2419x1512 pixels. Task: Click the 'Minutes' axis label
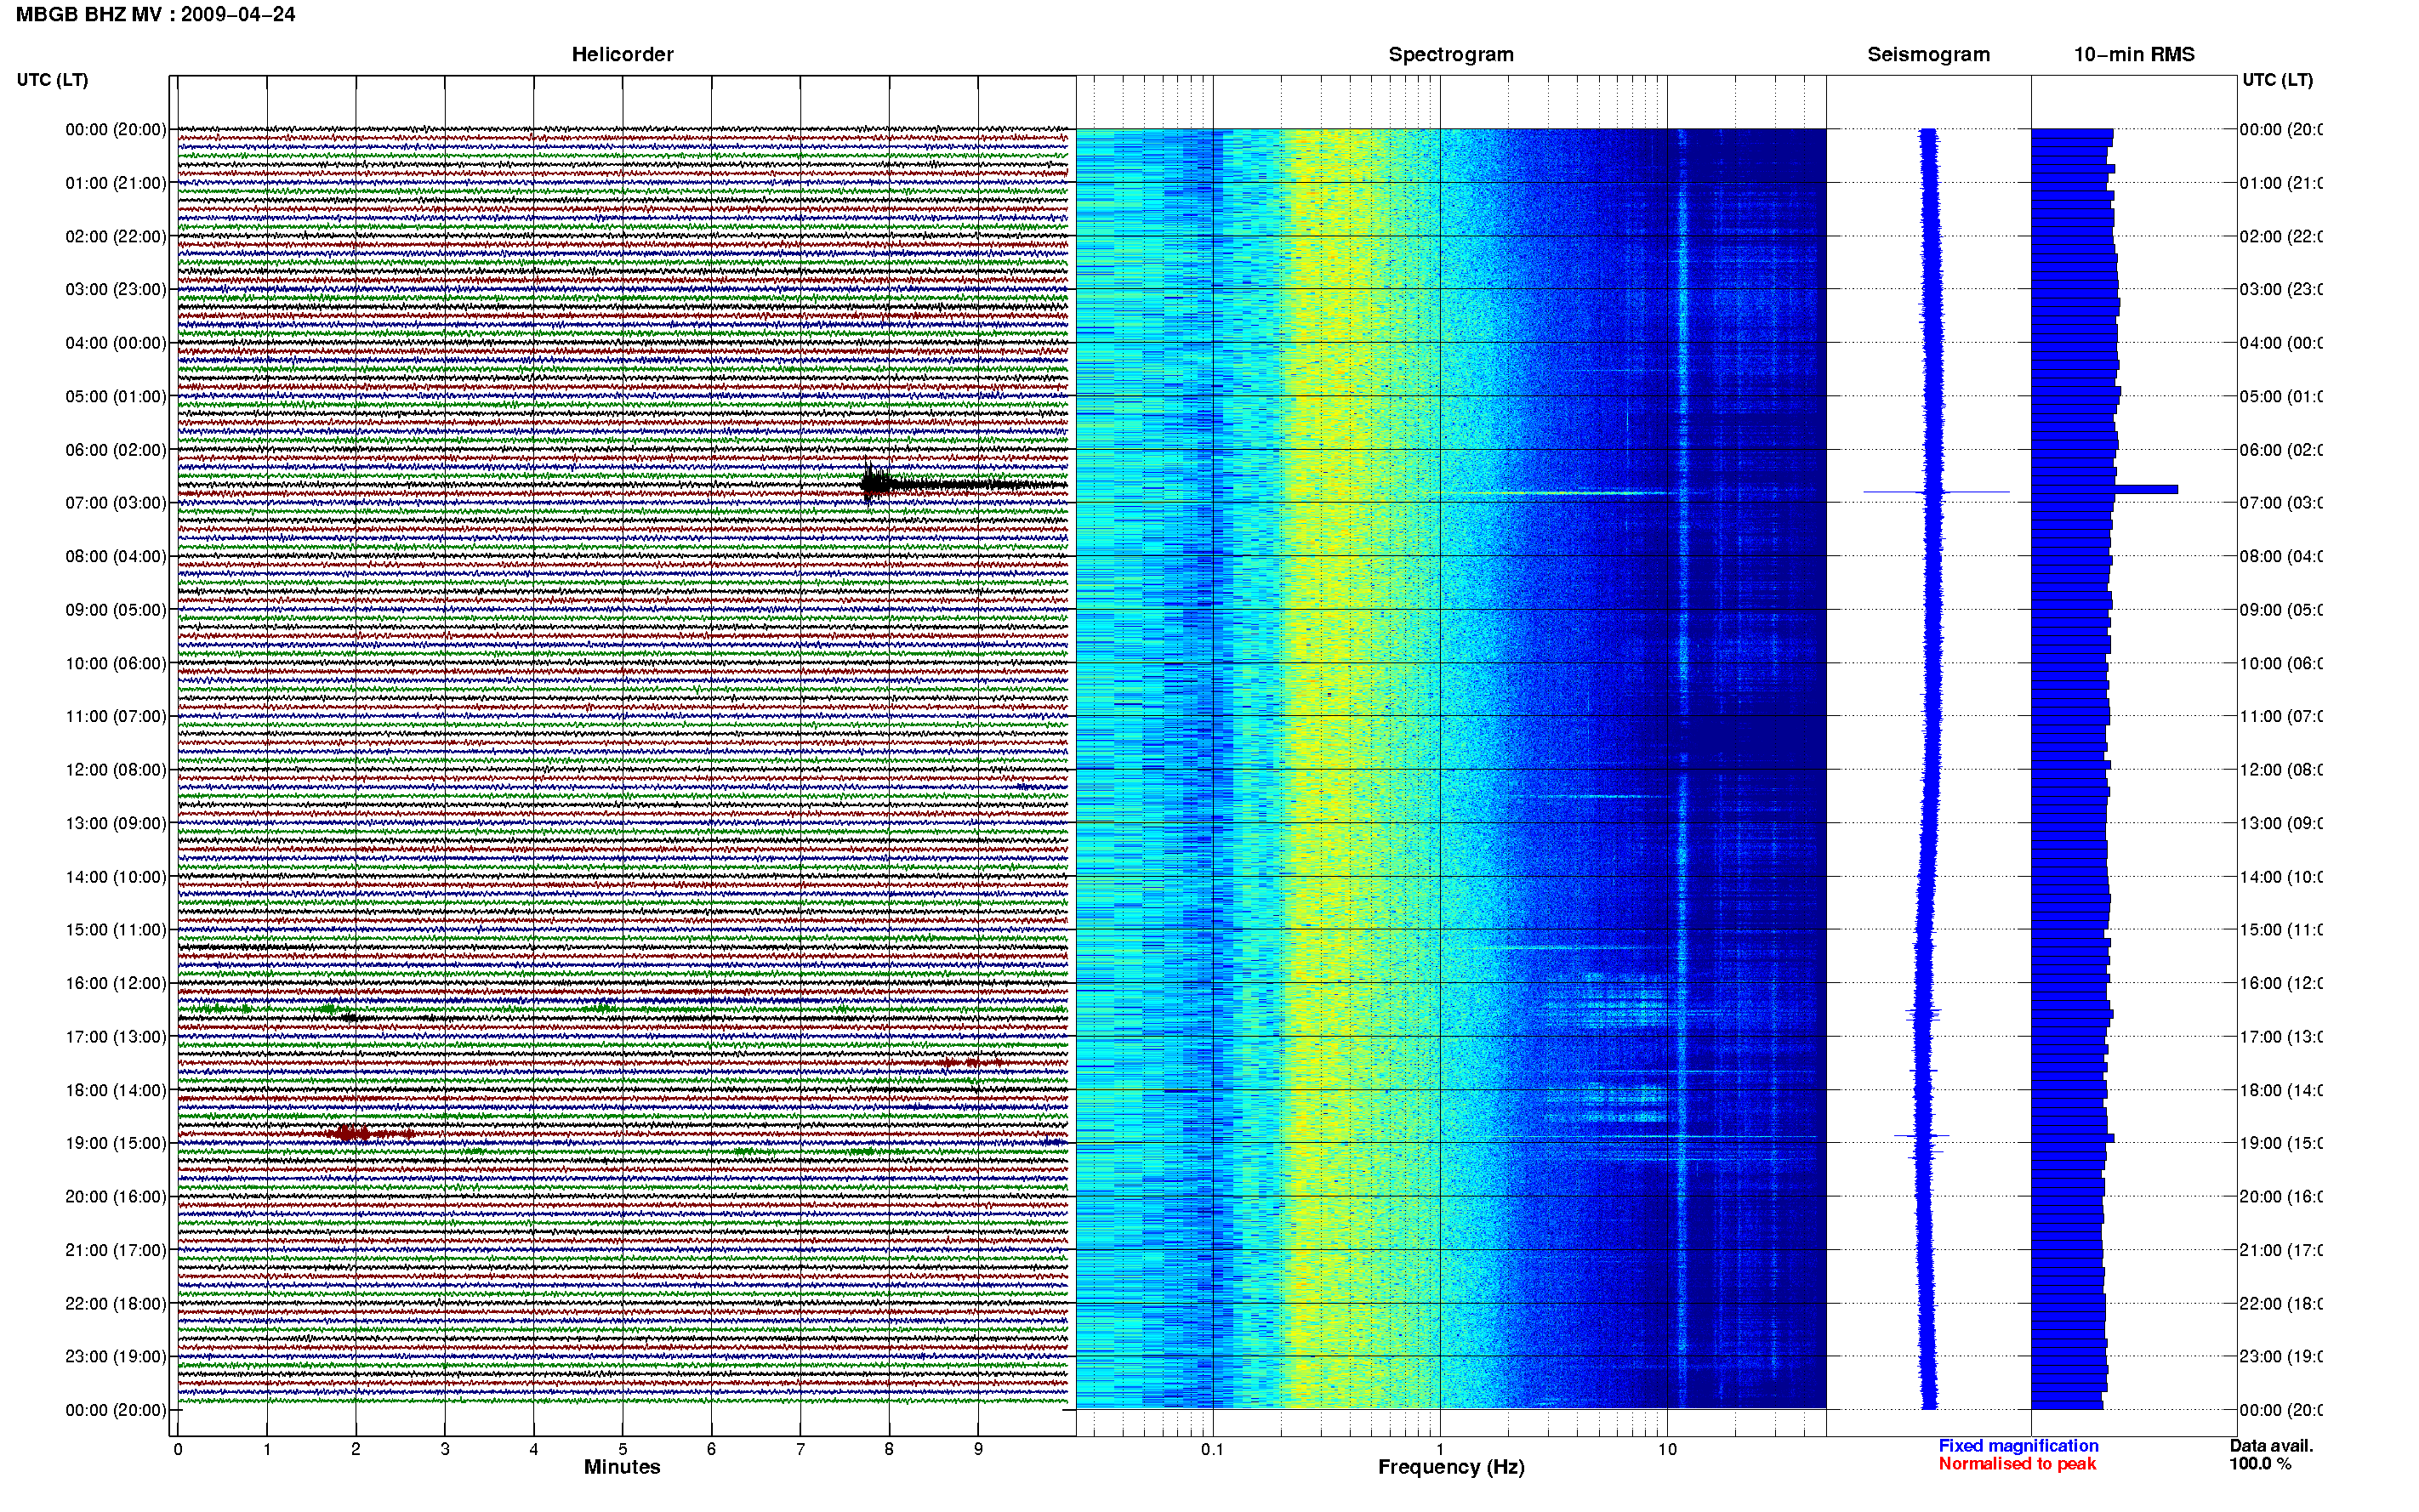(x=622, y=1467)
